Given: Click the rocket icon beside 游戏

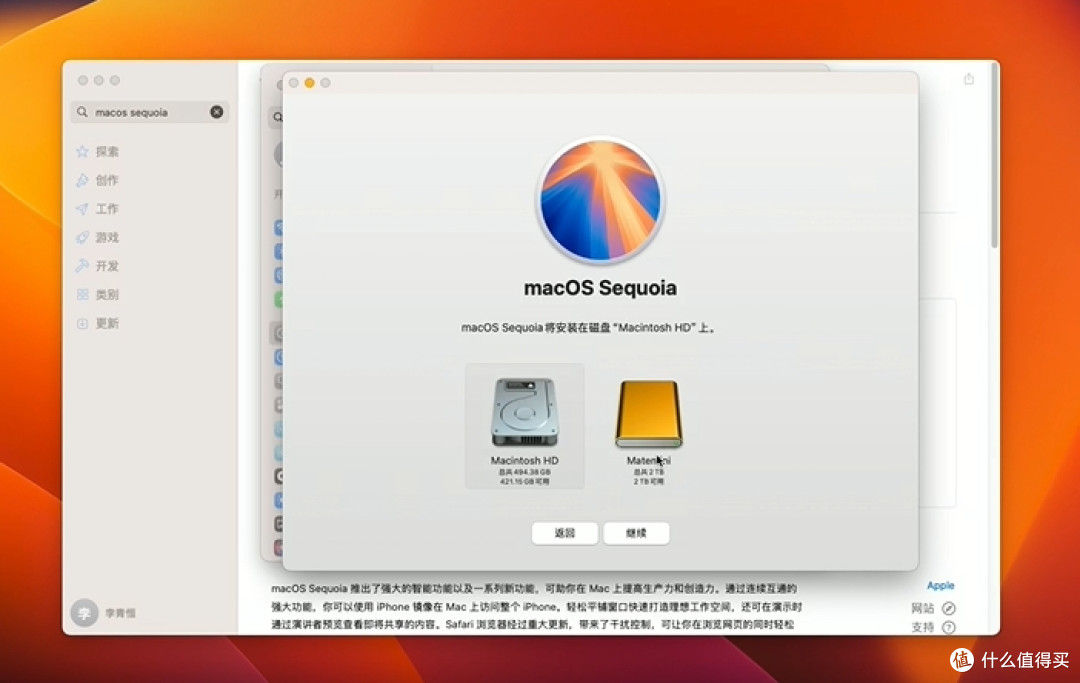Looking at the screenshot, I should [x=83, y=238].
